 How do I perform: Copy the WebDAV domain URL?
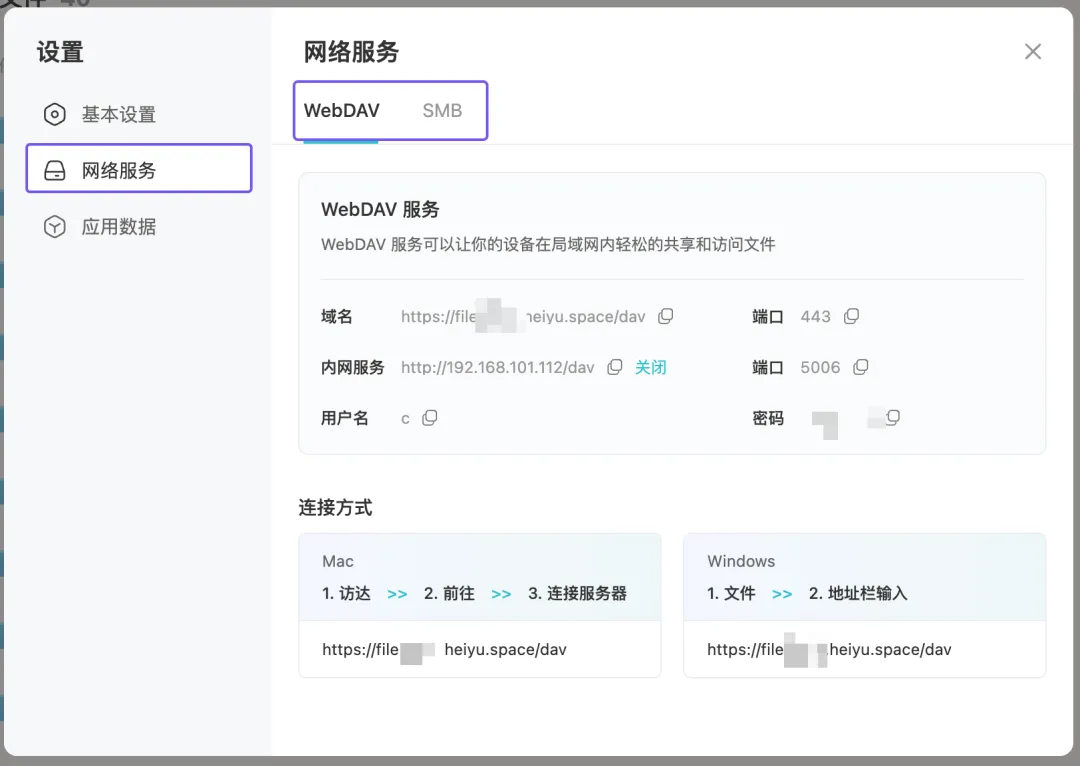point(665,316)
